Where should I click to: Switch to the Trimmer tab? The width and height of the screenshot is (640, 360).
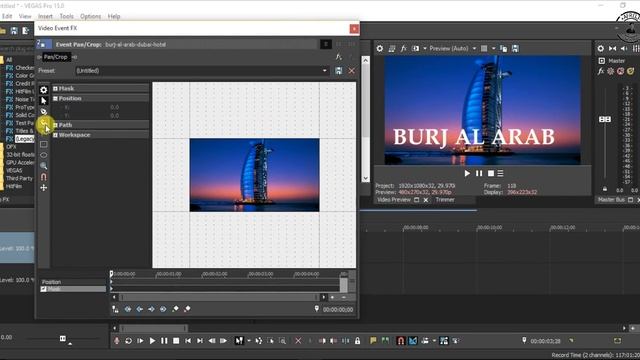[x=445, y=200]
